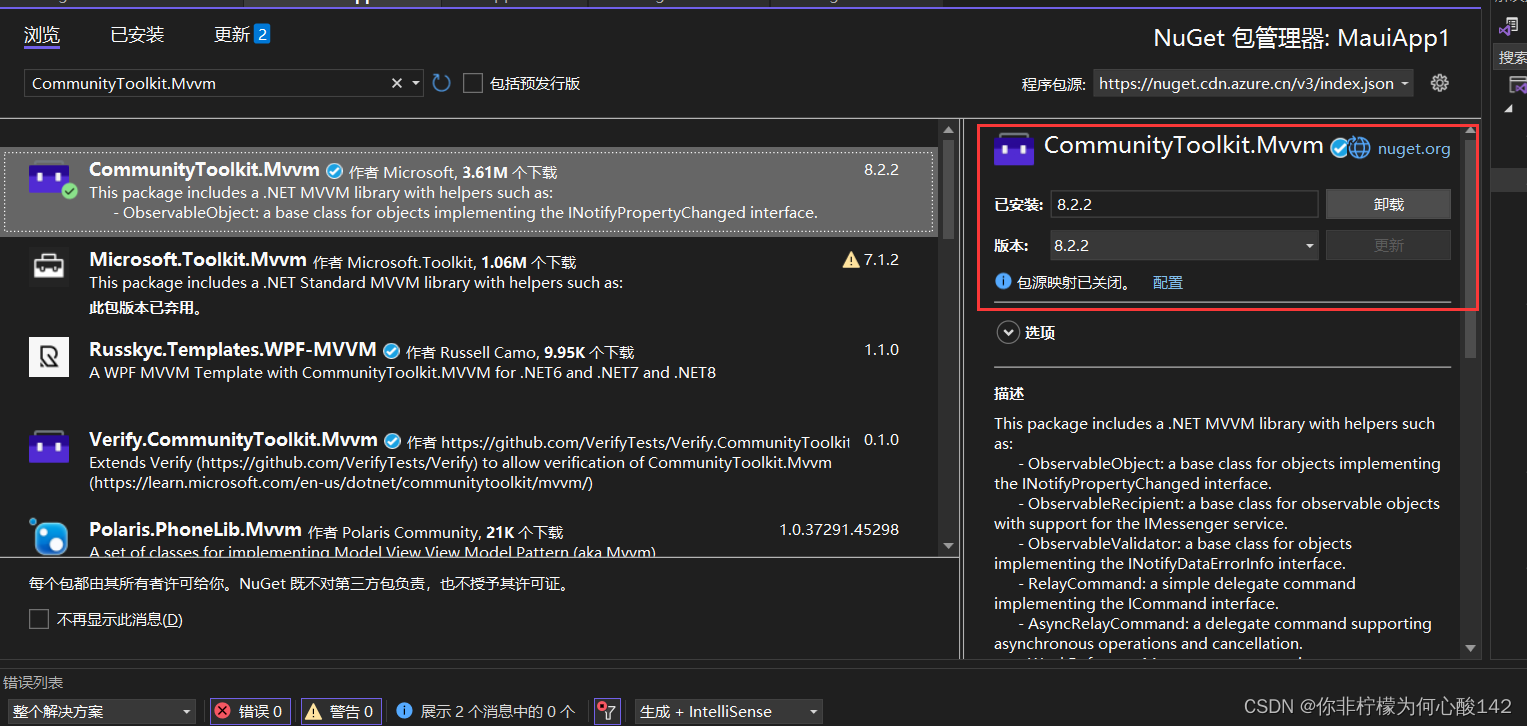1527x726 pixels.
Task: Open the 版本 version dropdown
Action: 1184,245
